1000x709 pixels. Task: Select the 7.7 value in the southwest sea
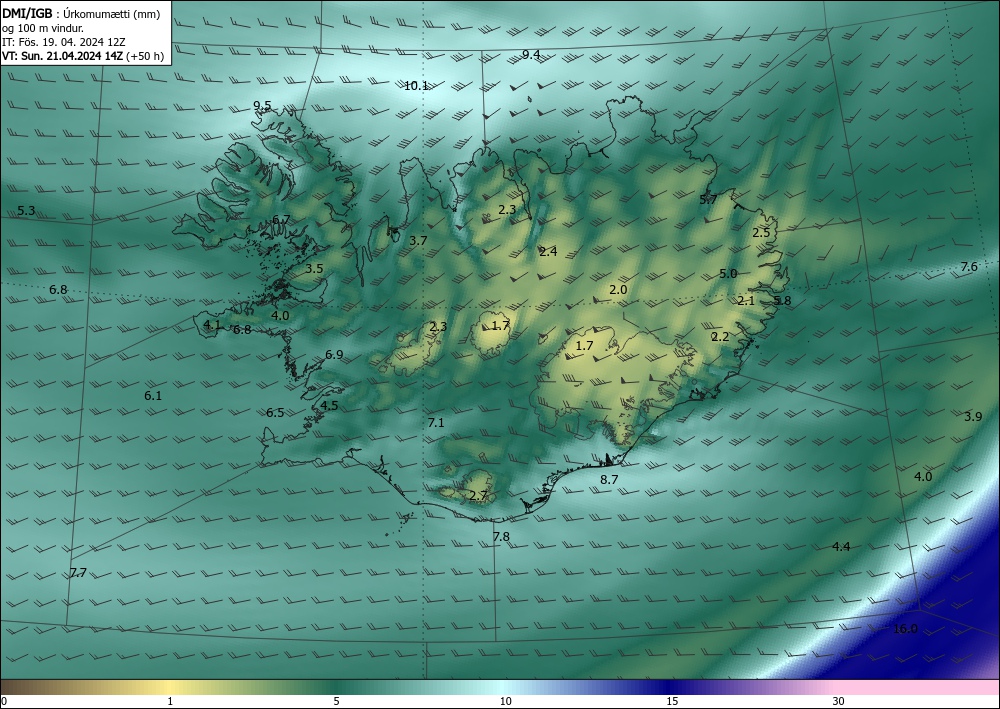(78, 573)
